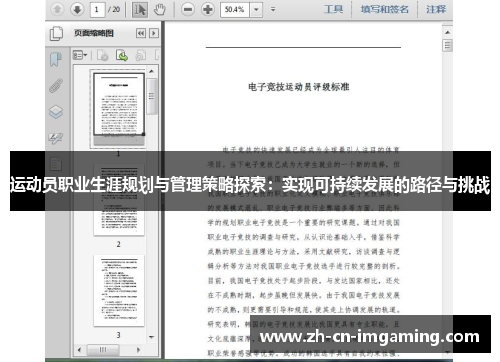
Task: Click the thumbnail panel horizontal scroll handle
Action: pyautogui.click(x=103, y=350)
